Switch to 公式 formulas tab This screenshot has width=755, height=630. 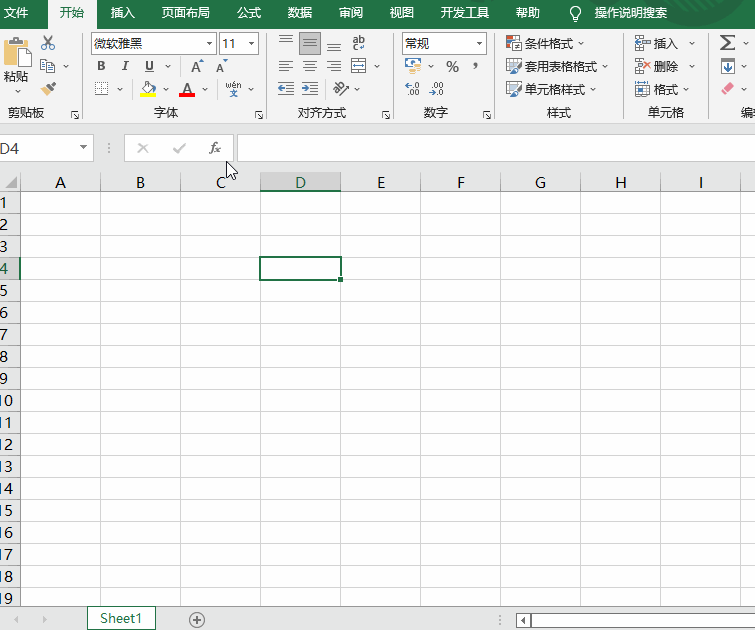[249, 13]
